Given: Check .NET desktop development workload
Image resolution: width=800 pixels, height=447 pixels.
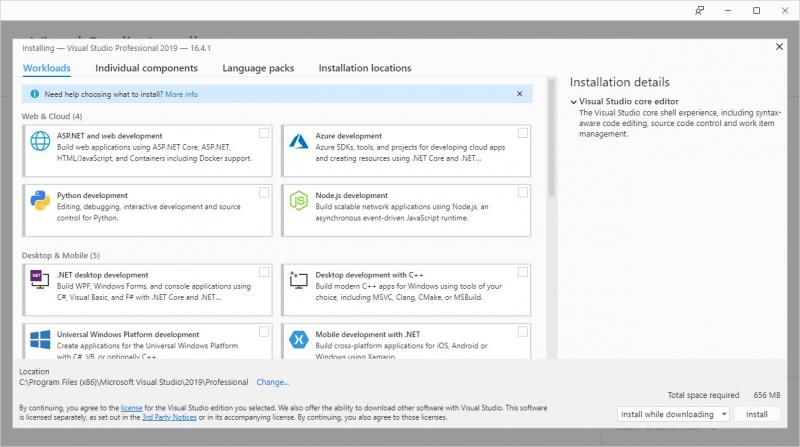Looking at the screenshot, I should [x=264, y=272].
